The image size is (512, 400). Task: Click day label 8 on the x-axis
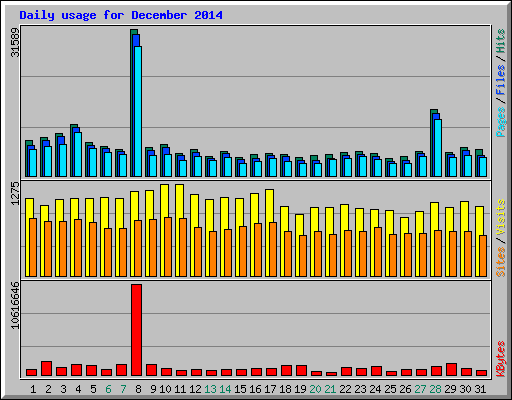[138, 389]
